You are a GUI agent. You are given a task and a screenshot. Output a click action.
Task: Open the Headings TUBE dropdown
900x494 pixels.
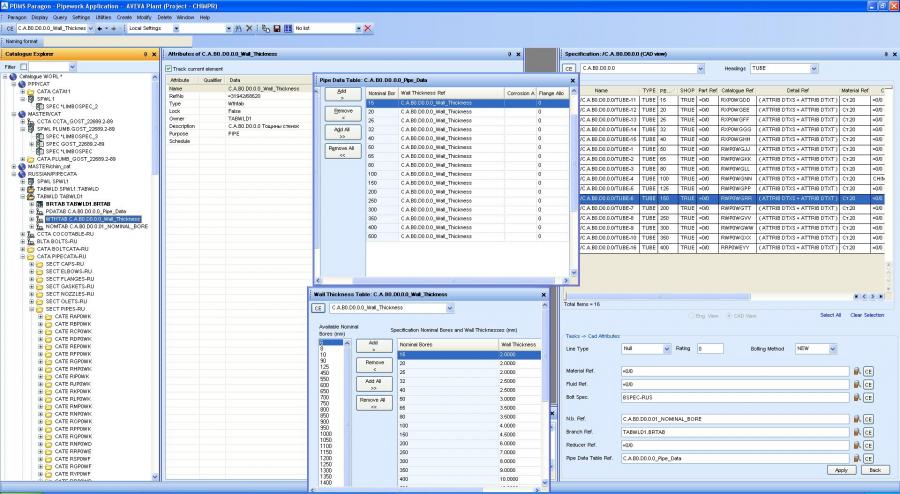point(814,68)
